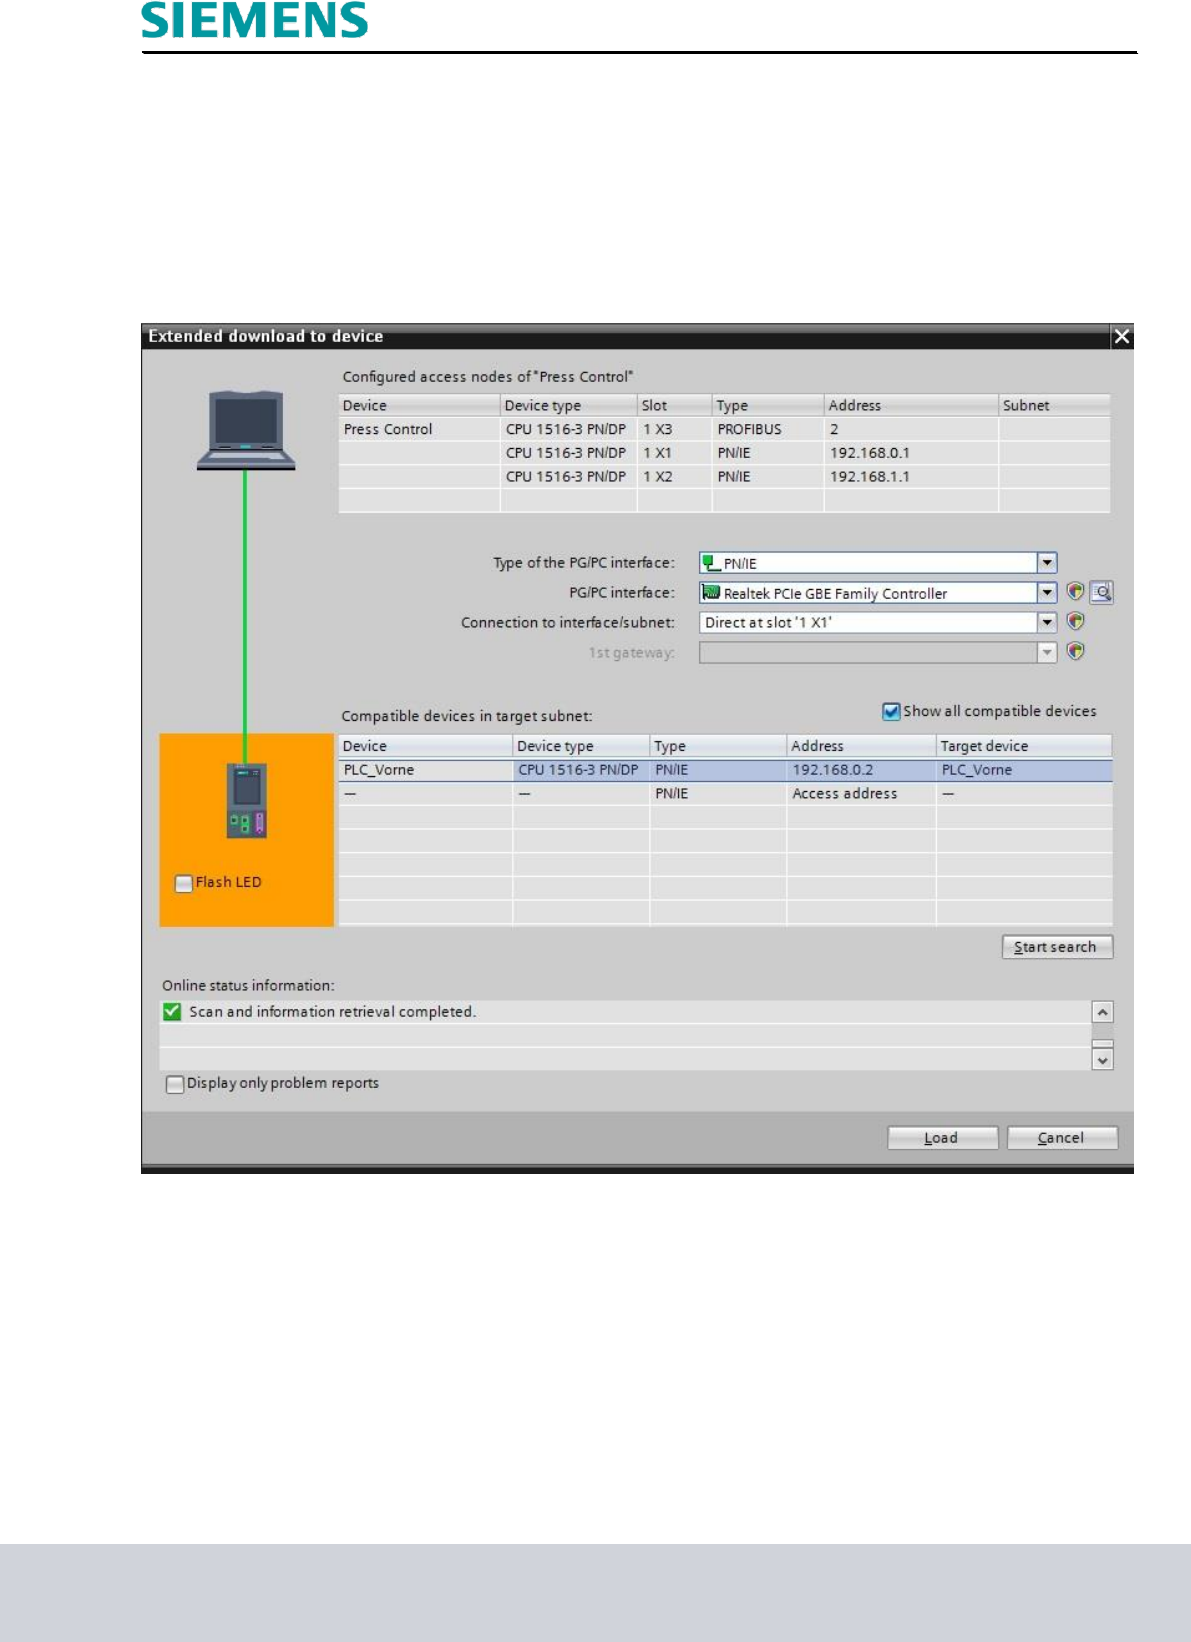Click the PN/IE interface type icon
The height and width of the screenshot is (1642, 1191).
pyautogui.click(x=711, y=562)
